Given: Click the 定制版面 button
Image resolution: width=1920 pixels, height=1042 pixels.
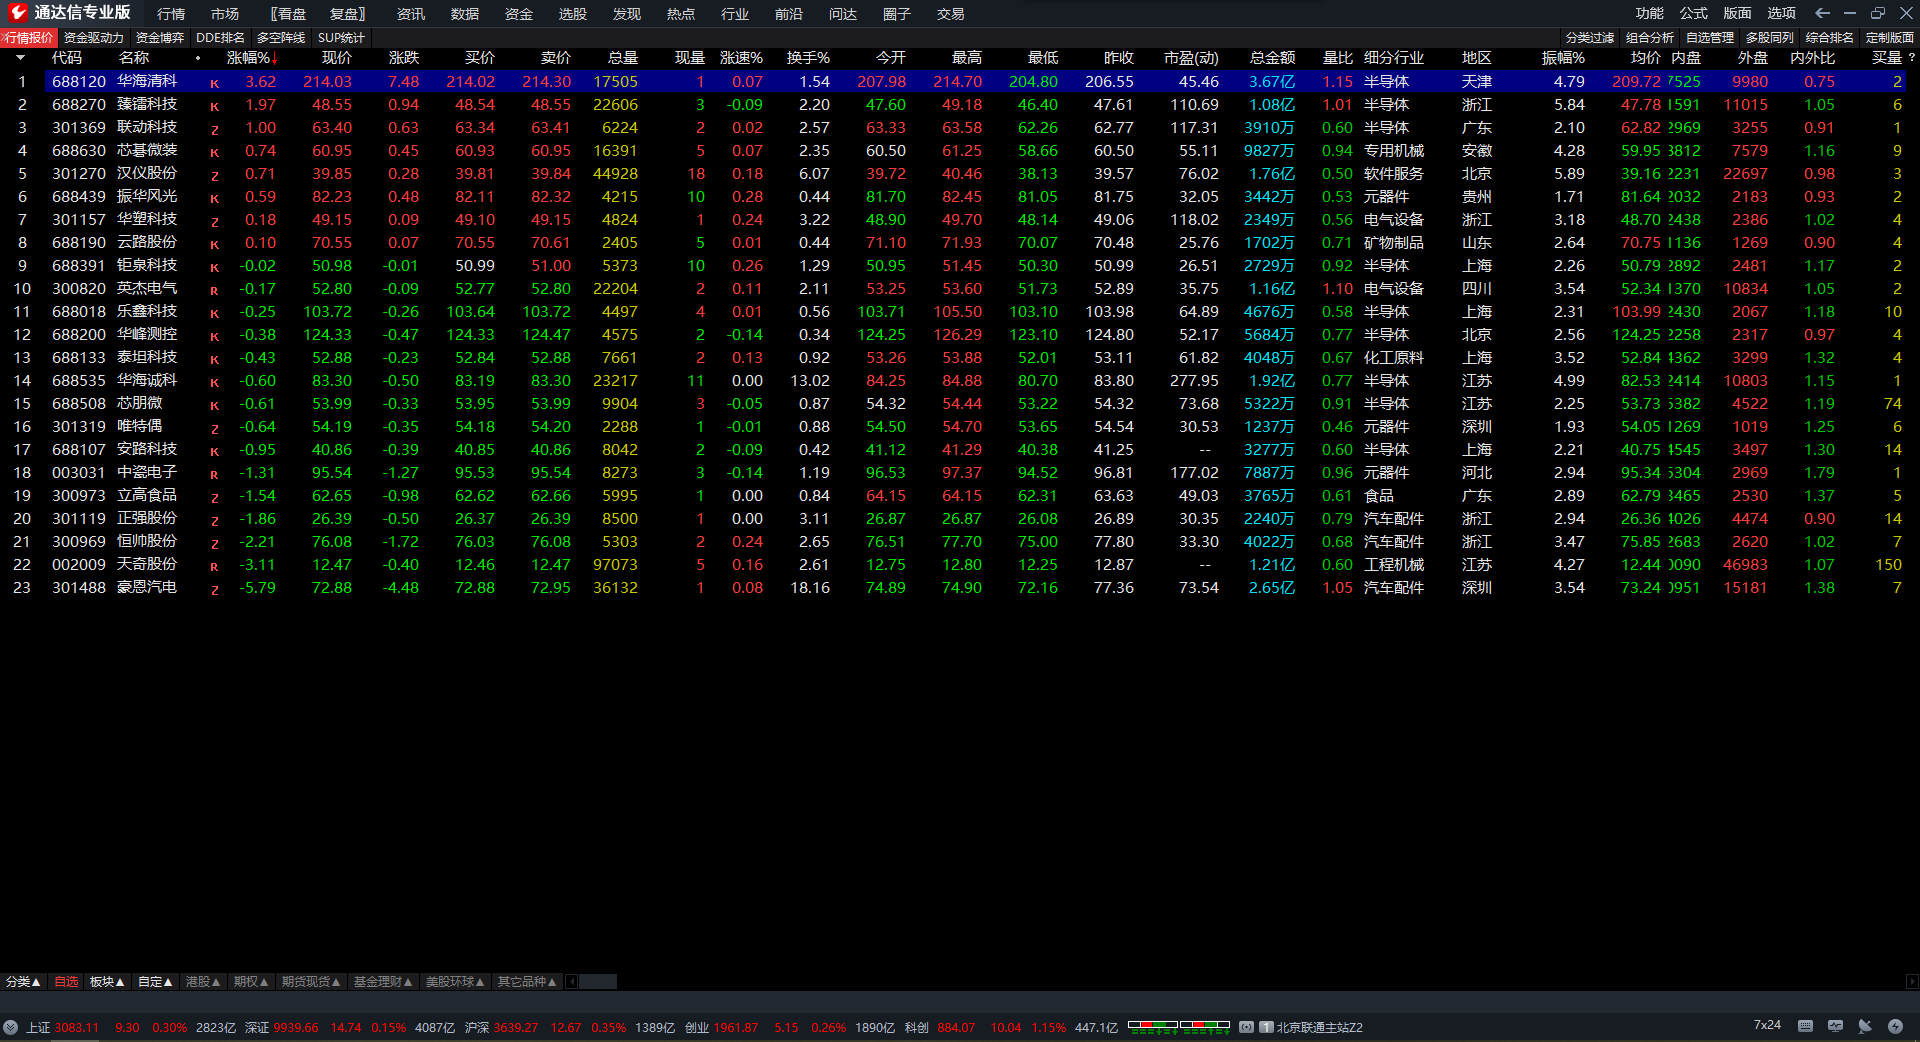Looking at the screenshot, I should [x=1890, y=38].
